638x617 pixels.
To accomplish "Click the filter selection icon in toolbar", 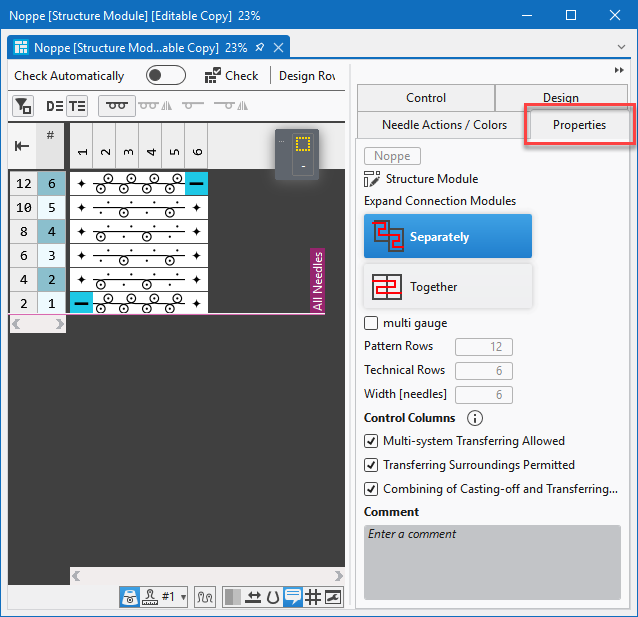I will point(23,106).
